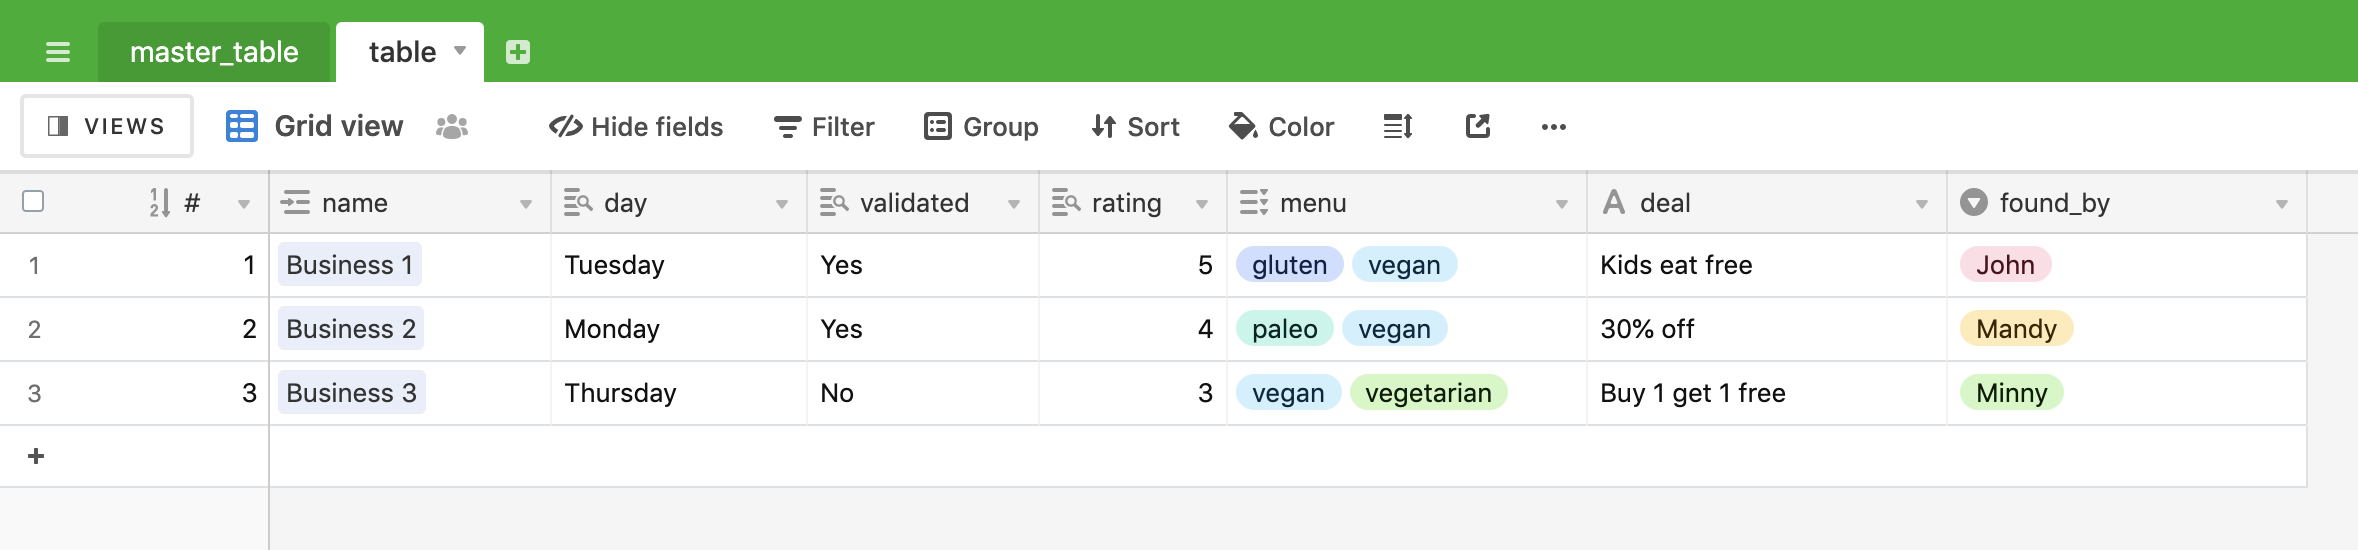Add a new table with the plus icon
The height and width of the screenshot is (550, 2358).
[518, 52]
